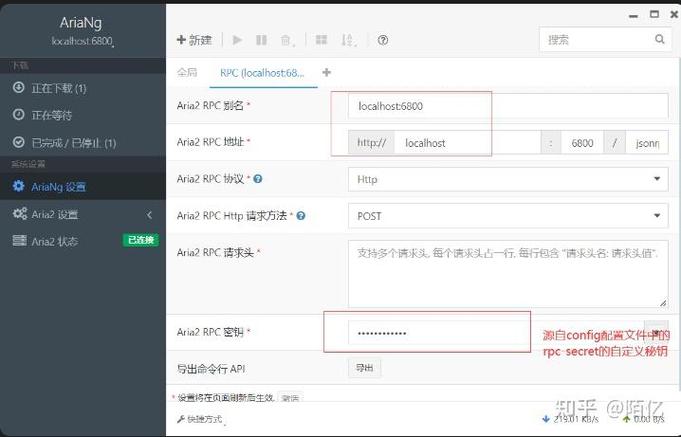Screen dimensions: 681x437
Task: Open 已完成 / 已停止 (1) list
Action: (83, 142)
